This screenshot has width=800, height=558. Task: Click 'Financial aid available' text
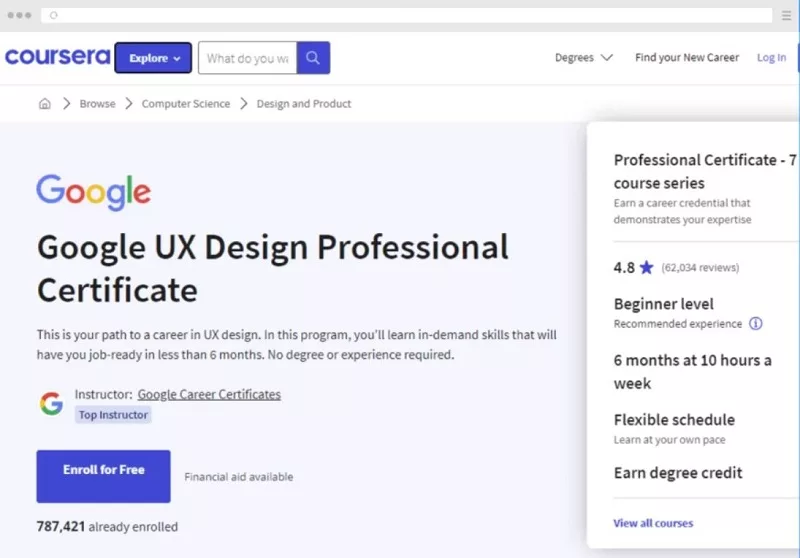pyautogui.click(x=239, y=477)
